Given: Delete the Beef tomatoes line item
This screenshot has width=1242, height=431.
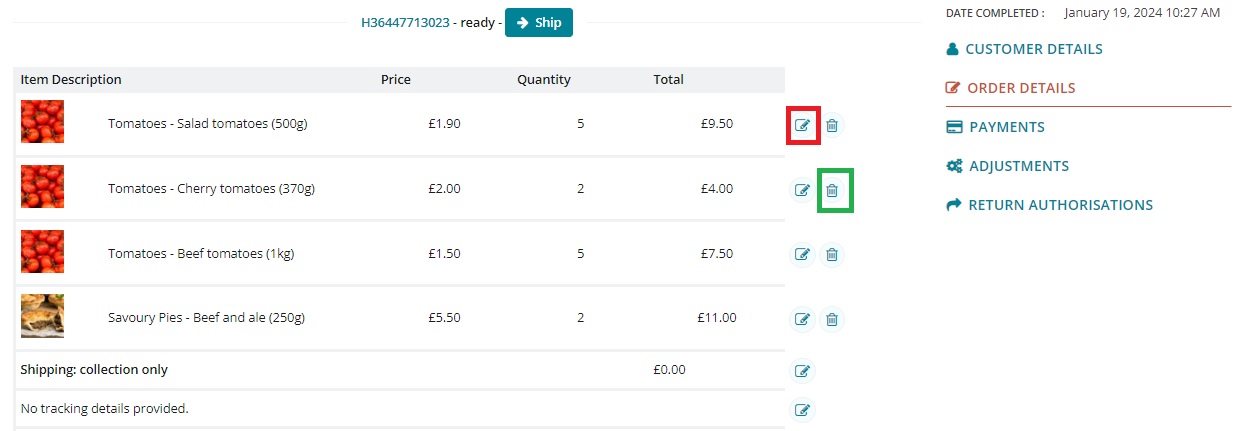Looking at the screenshot, I should [x=832, y=254].
